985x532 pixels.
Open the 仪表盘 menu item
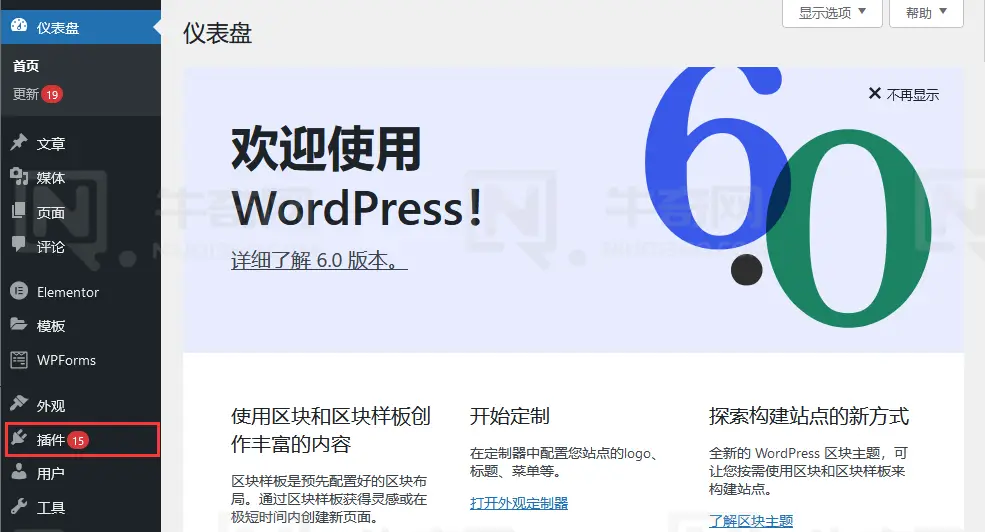80,28
